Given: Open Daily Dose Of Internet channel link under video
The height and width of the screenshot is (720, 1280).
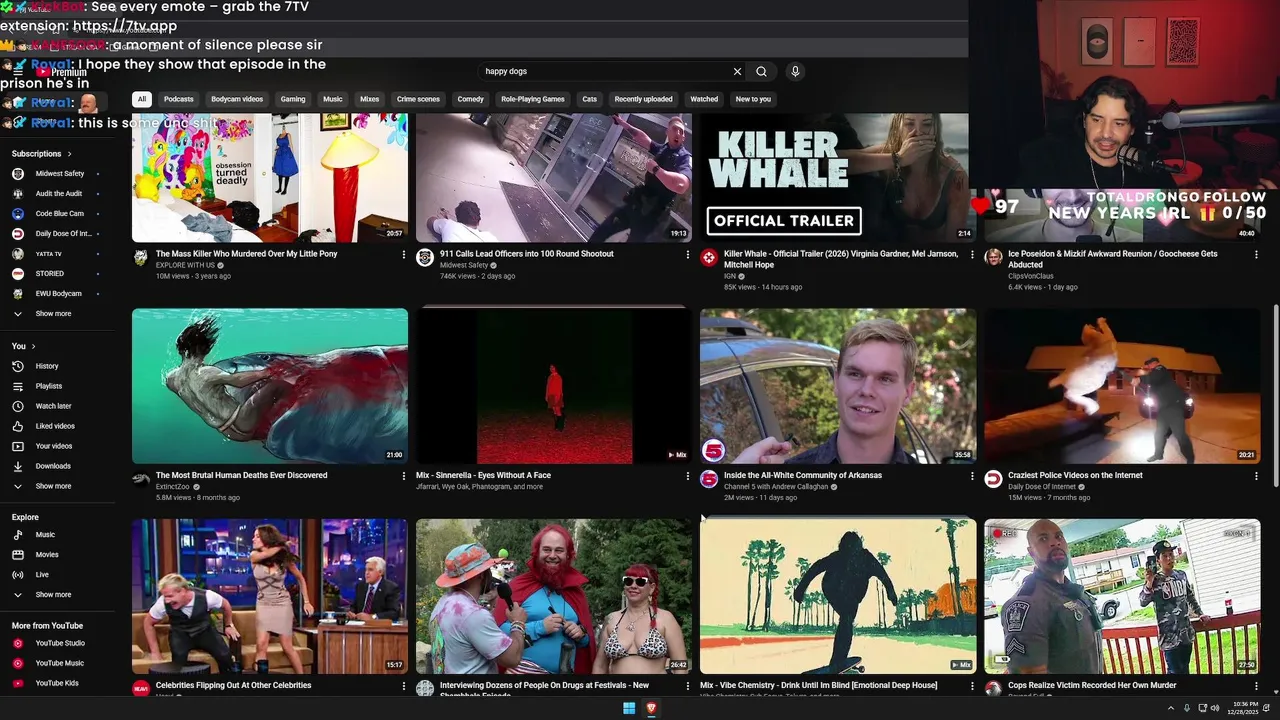Looking at the screenshot, I should tap(1042, 487).
